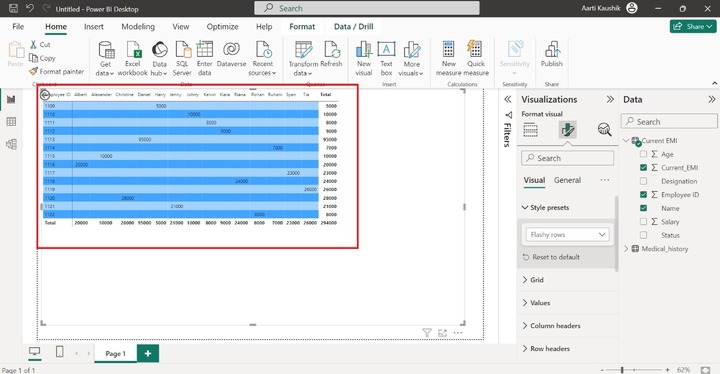Click the Save icon in title bar

(x=13, y=8)
